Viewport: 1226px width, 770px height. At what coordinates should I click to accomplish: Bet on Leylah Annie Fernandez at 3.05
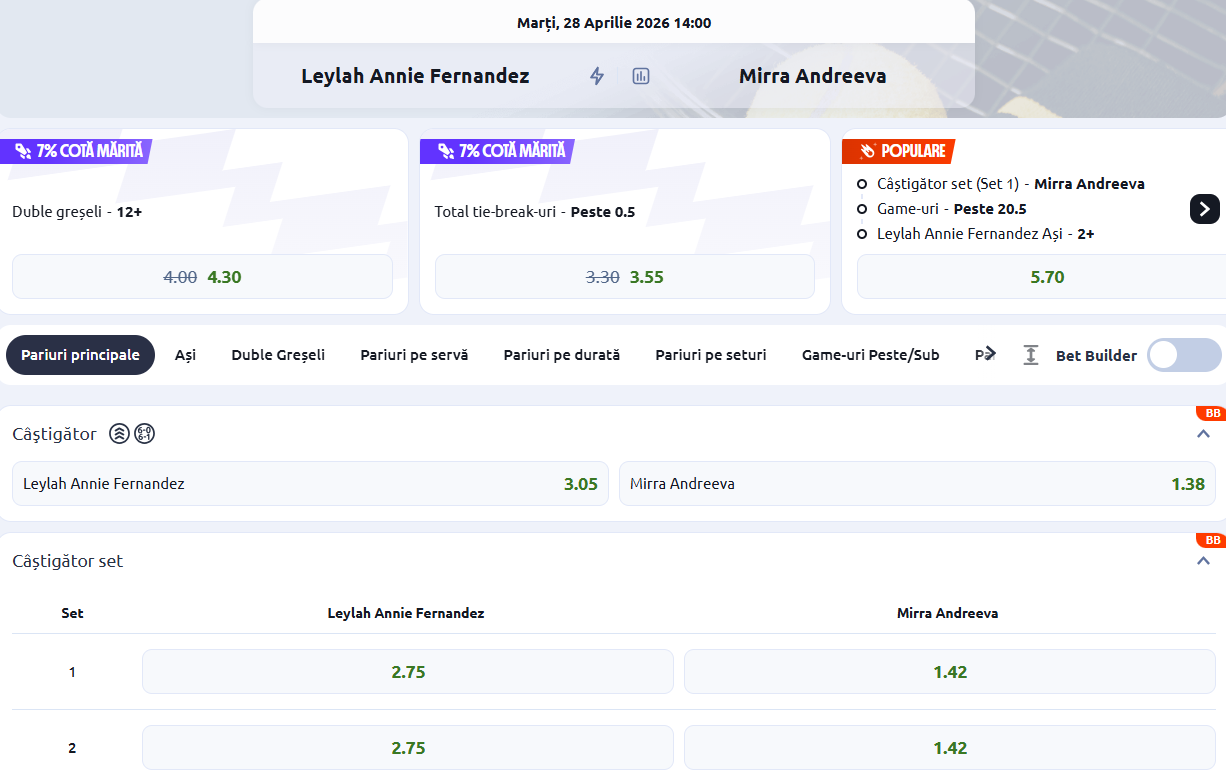tap(310, 484)
